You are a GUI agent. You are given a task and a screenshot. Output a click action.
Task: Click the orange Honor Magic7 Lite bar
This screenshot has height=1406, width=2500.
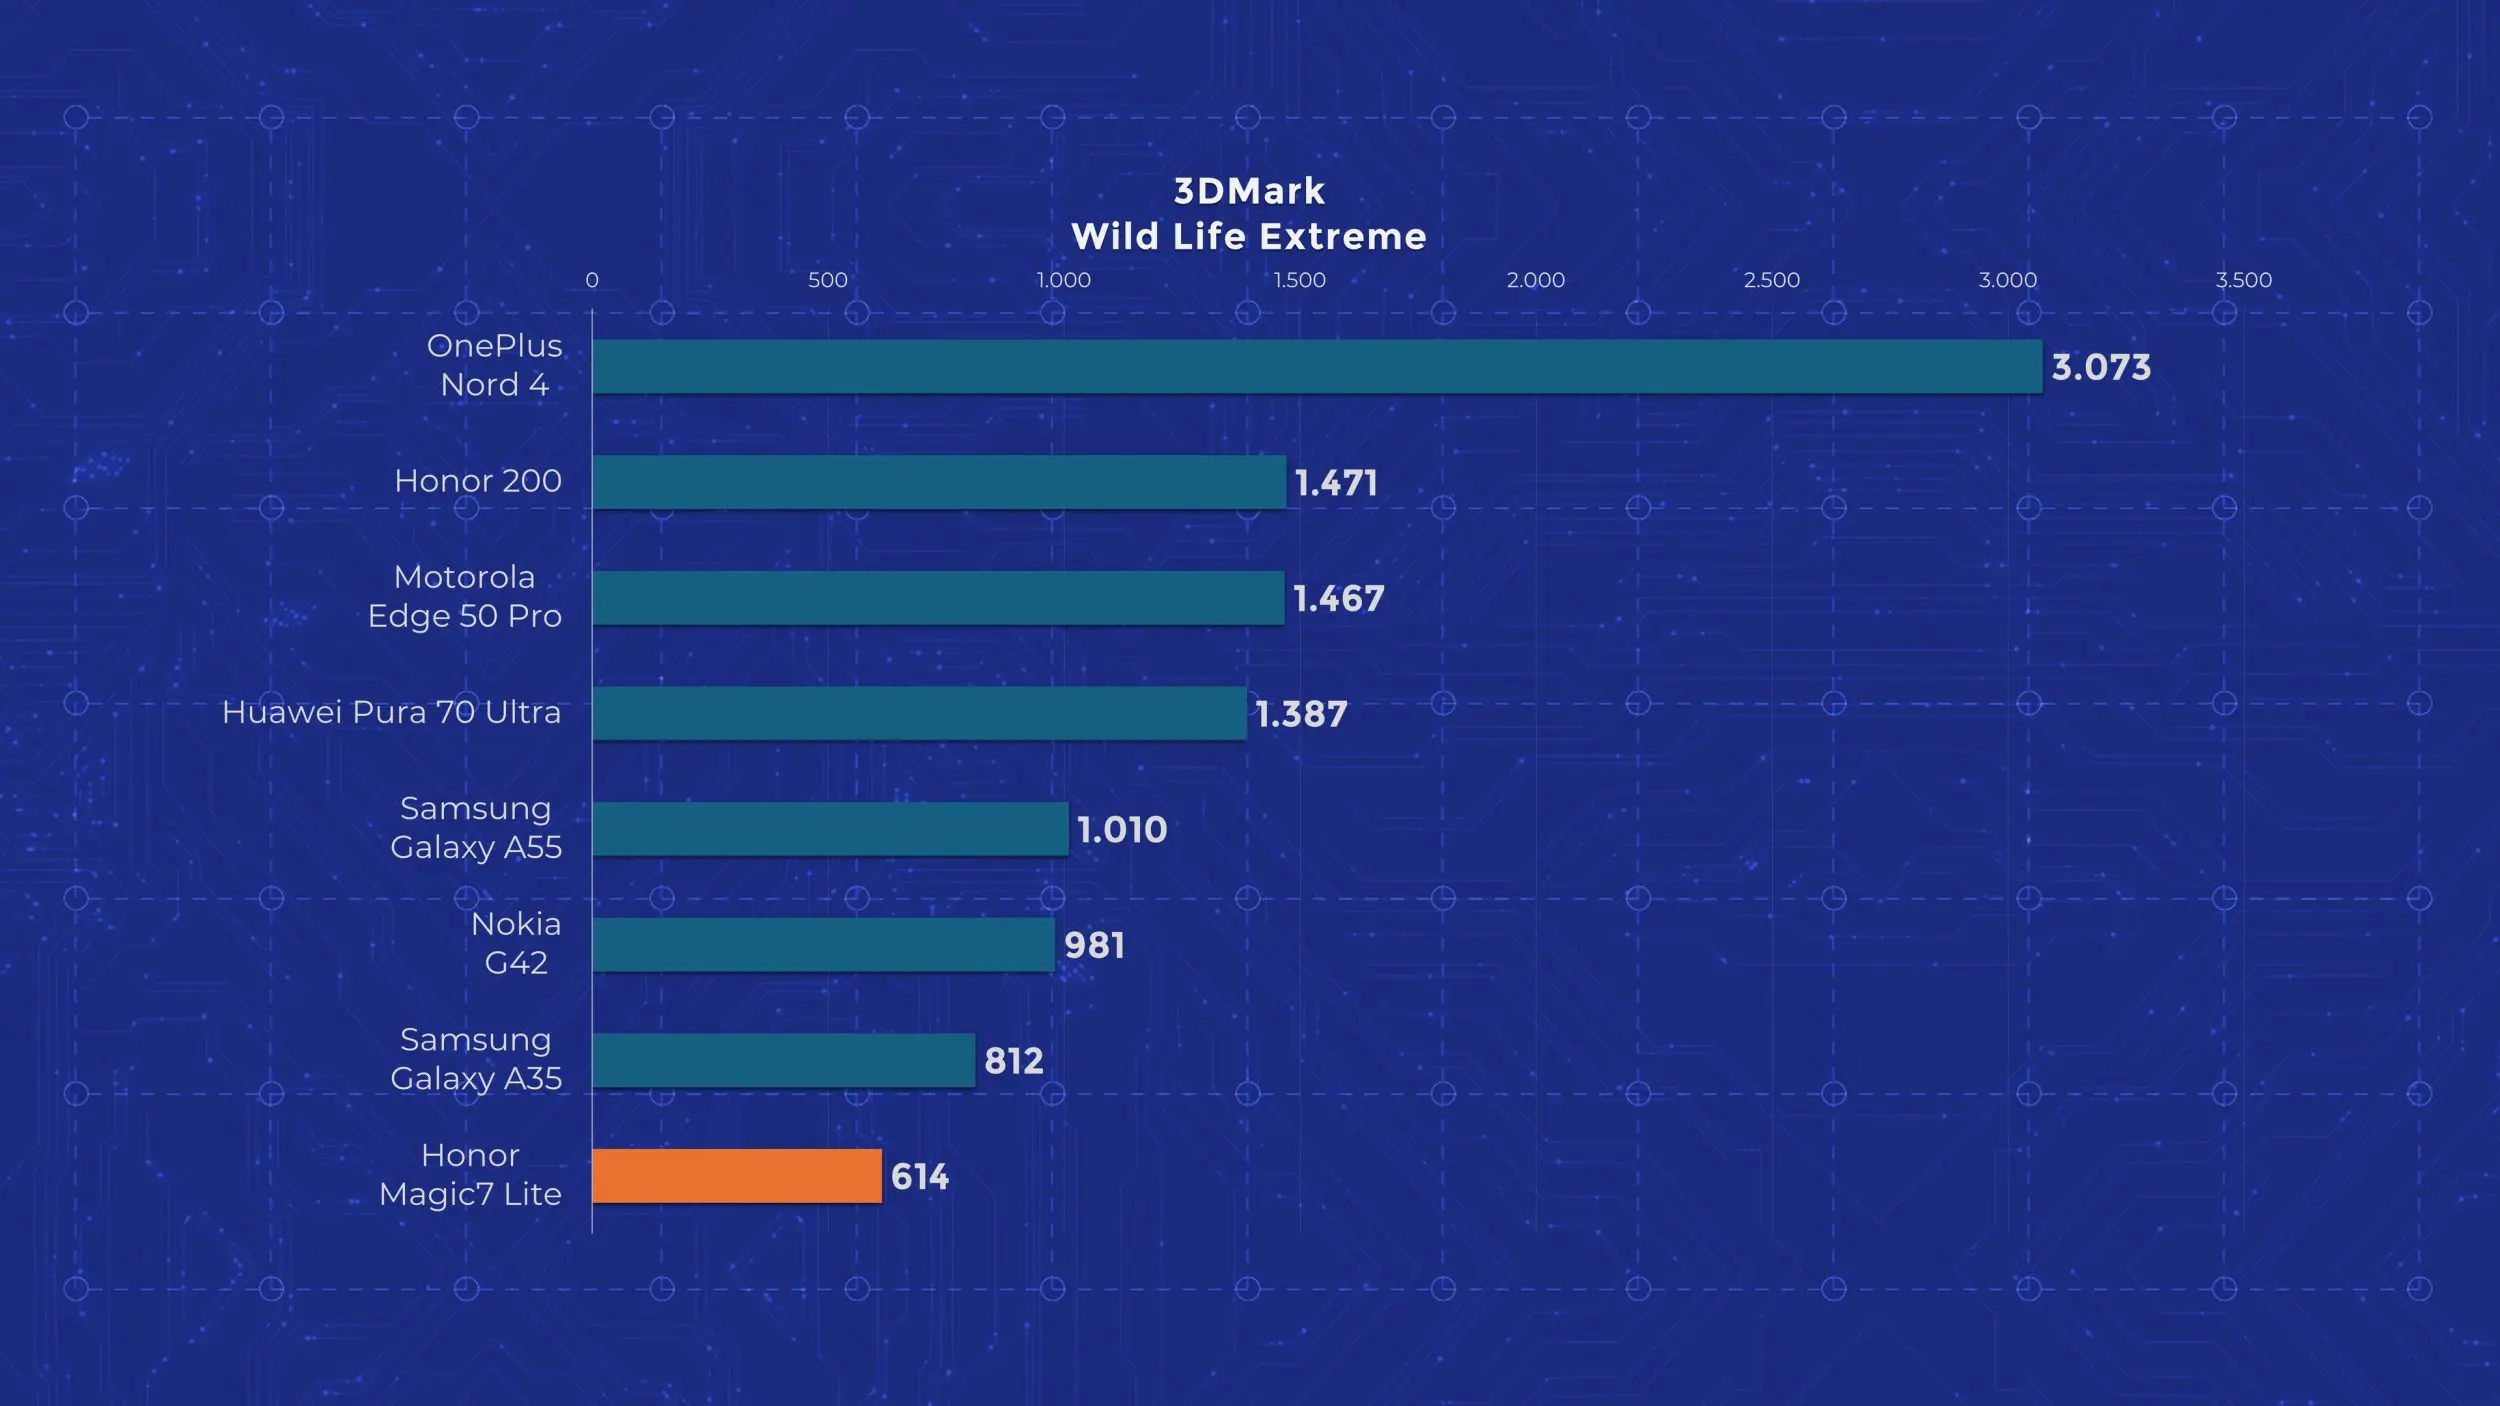737,1176
